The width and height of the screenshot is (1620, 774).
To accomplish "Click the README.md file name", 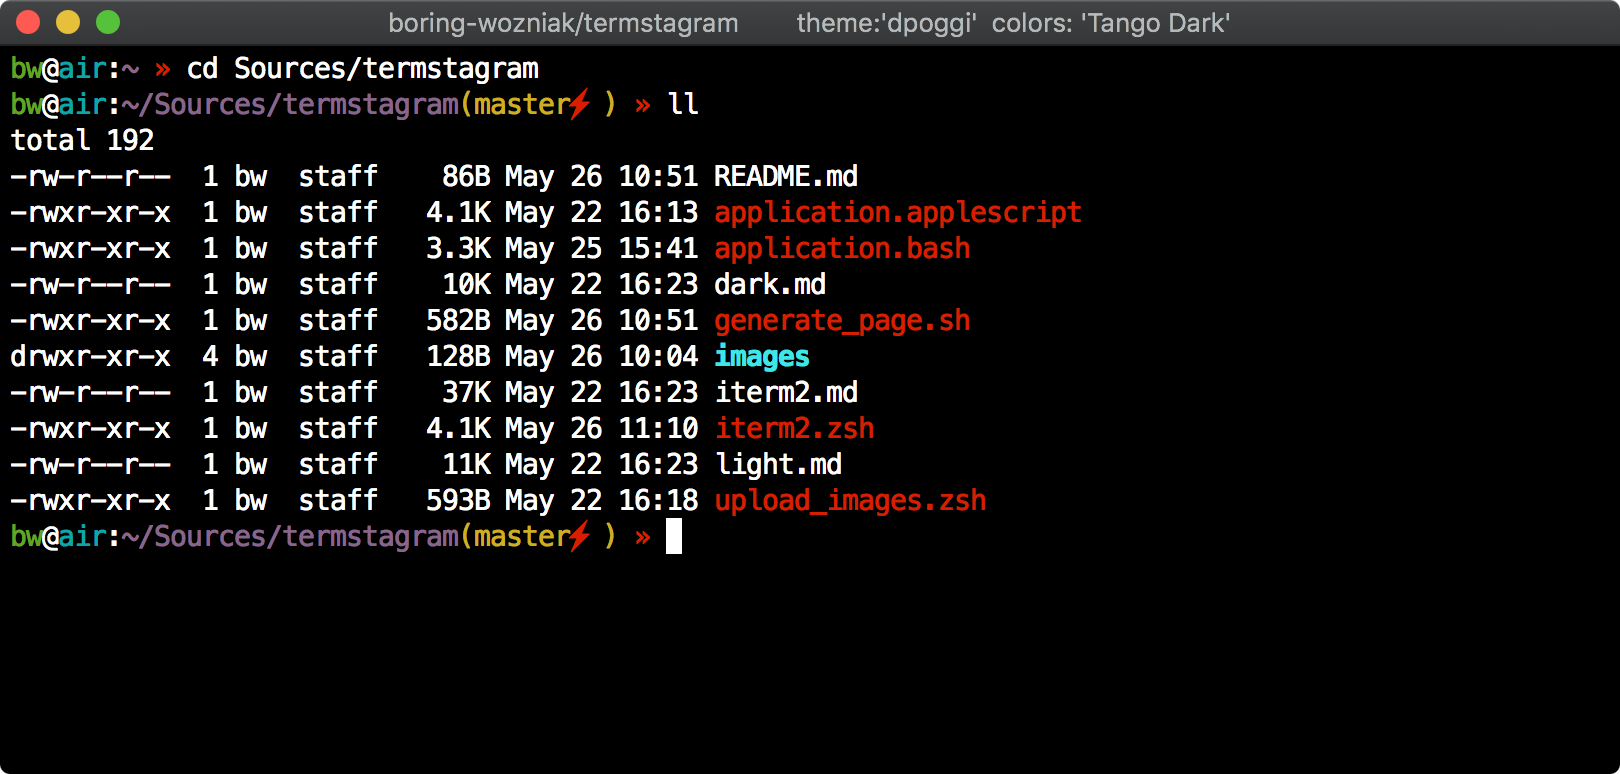I will pos(785,177).
